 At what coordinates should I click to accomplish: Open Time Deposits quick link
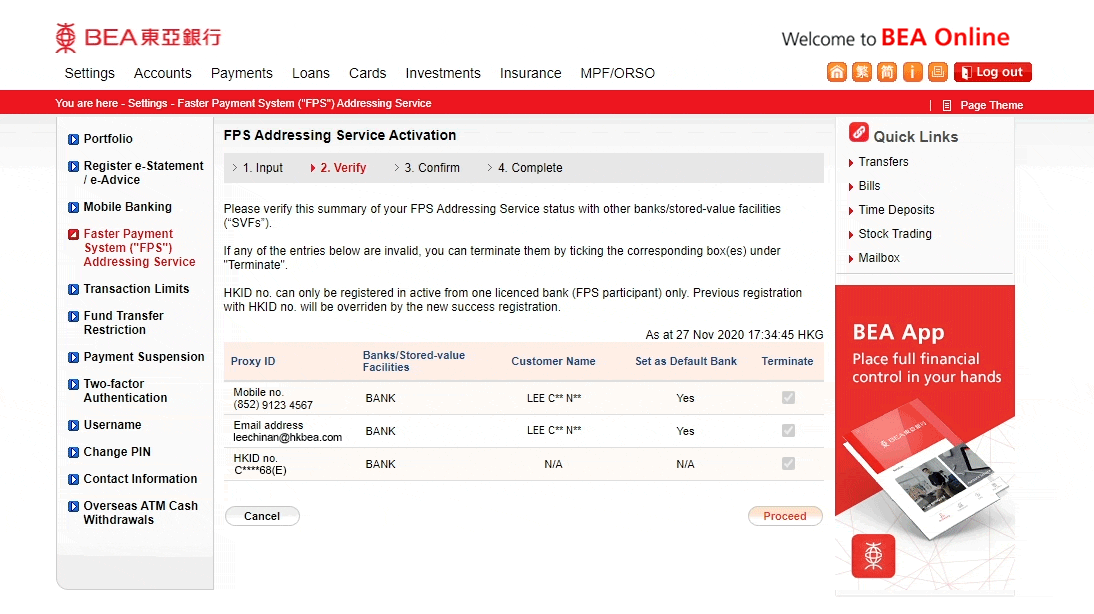[x=896, y=210]
